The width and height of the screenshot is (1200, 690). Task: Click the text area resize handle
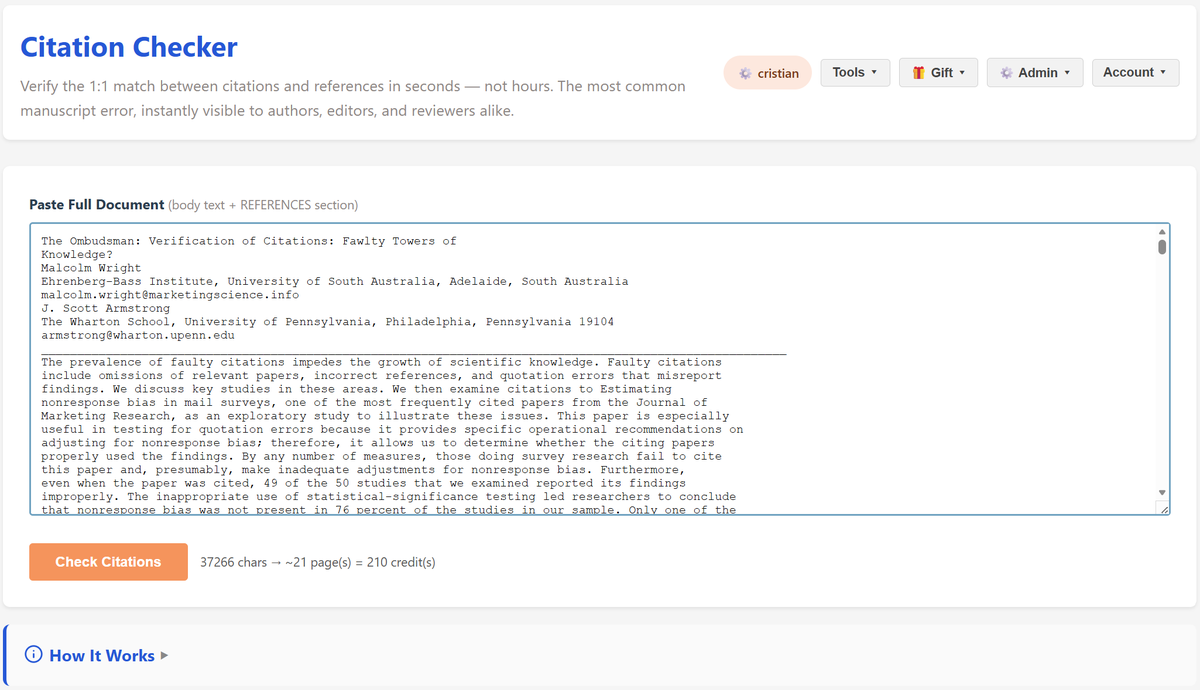(x=1162, y=509)
